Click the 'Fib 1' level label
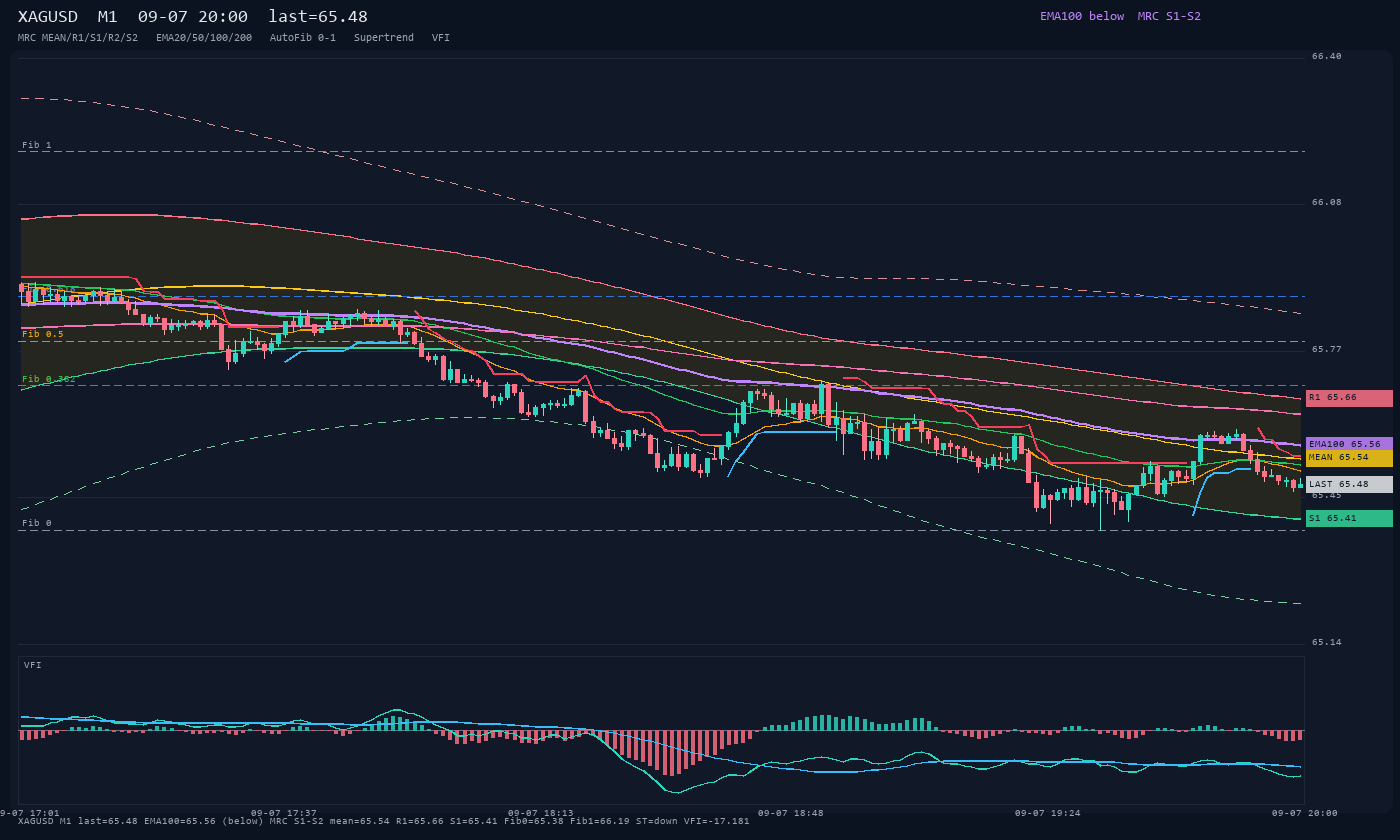This screenshot has width=1400, height=840. [x=37, y=145]
